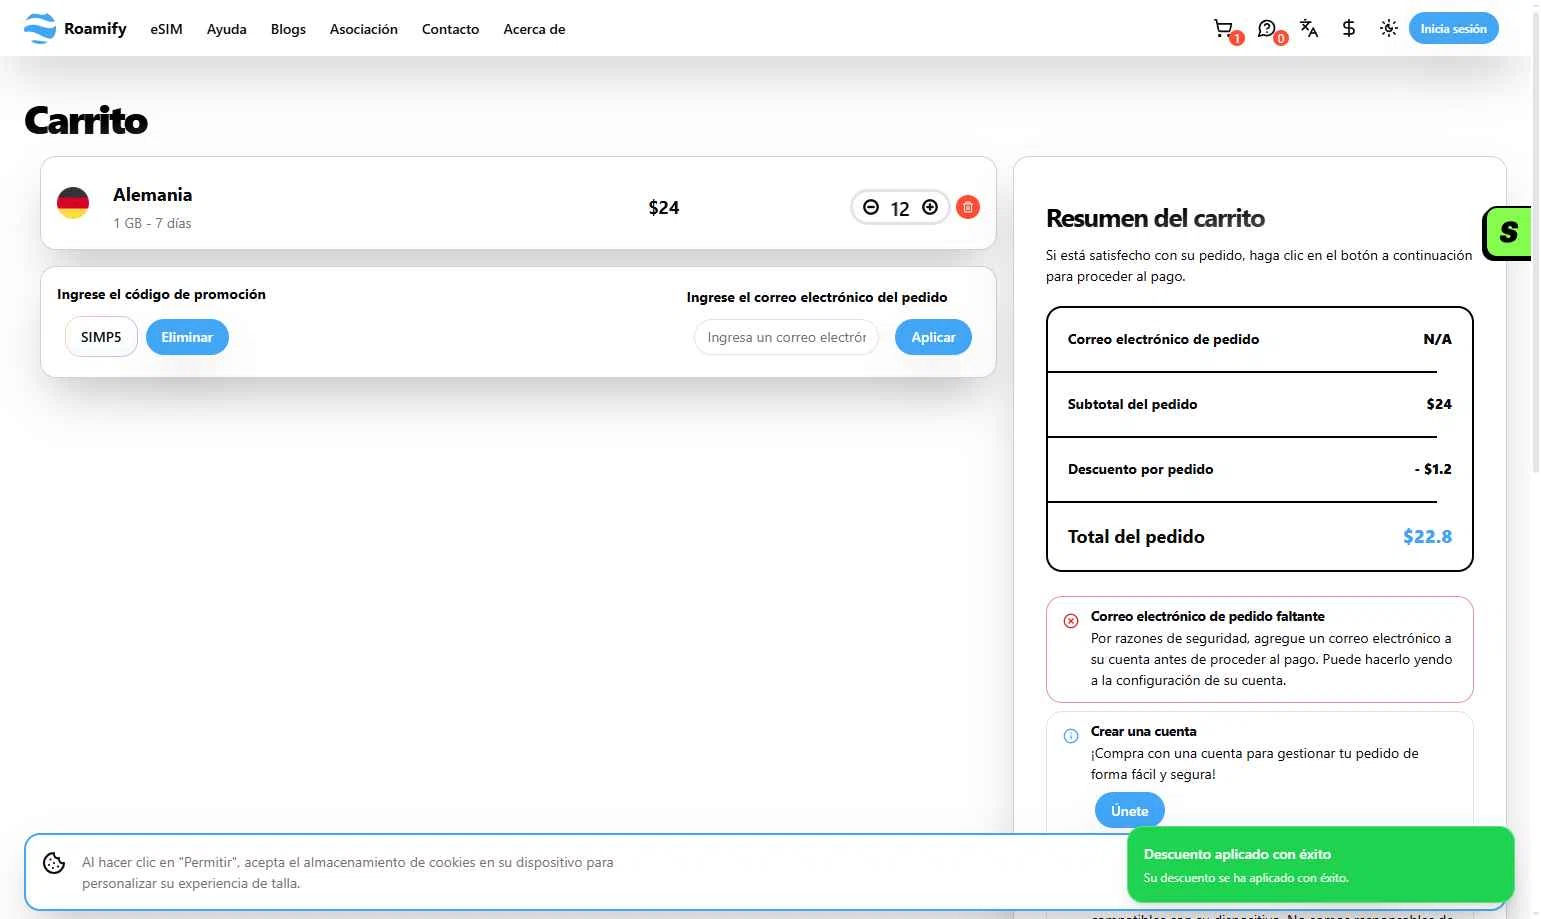The image size is (1541, 919).
Task: Increase Alemania quantity with plus icon
Action: 930,207
